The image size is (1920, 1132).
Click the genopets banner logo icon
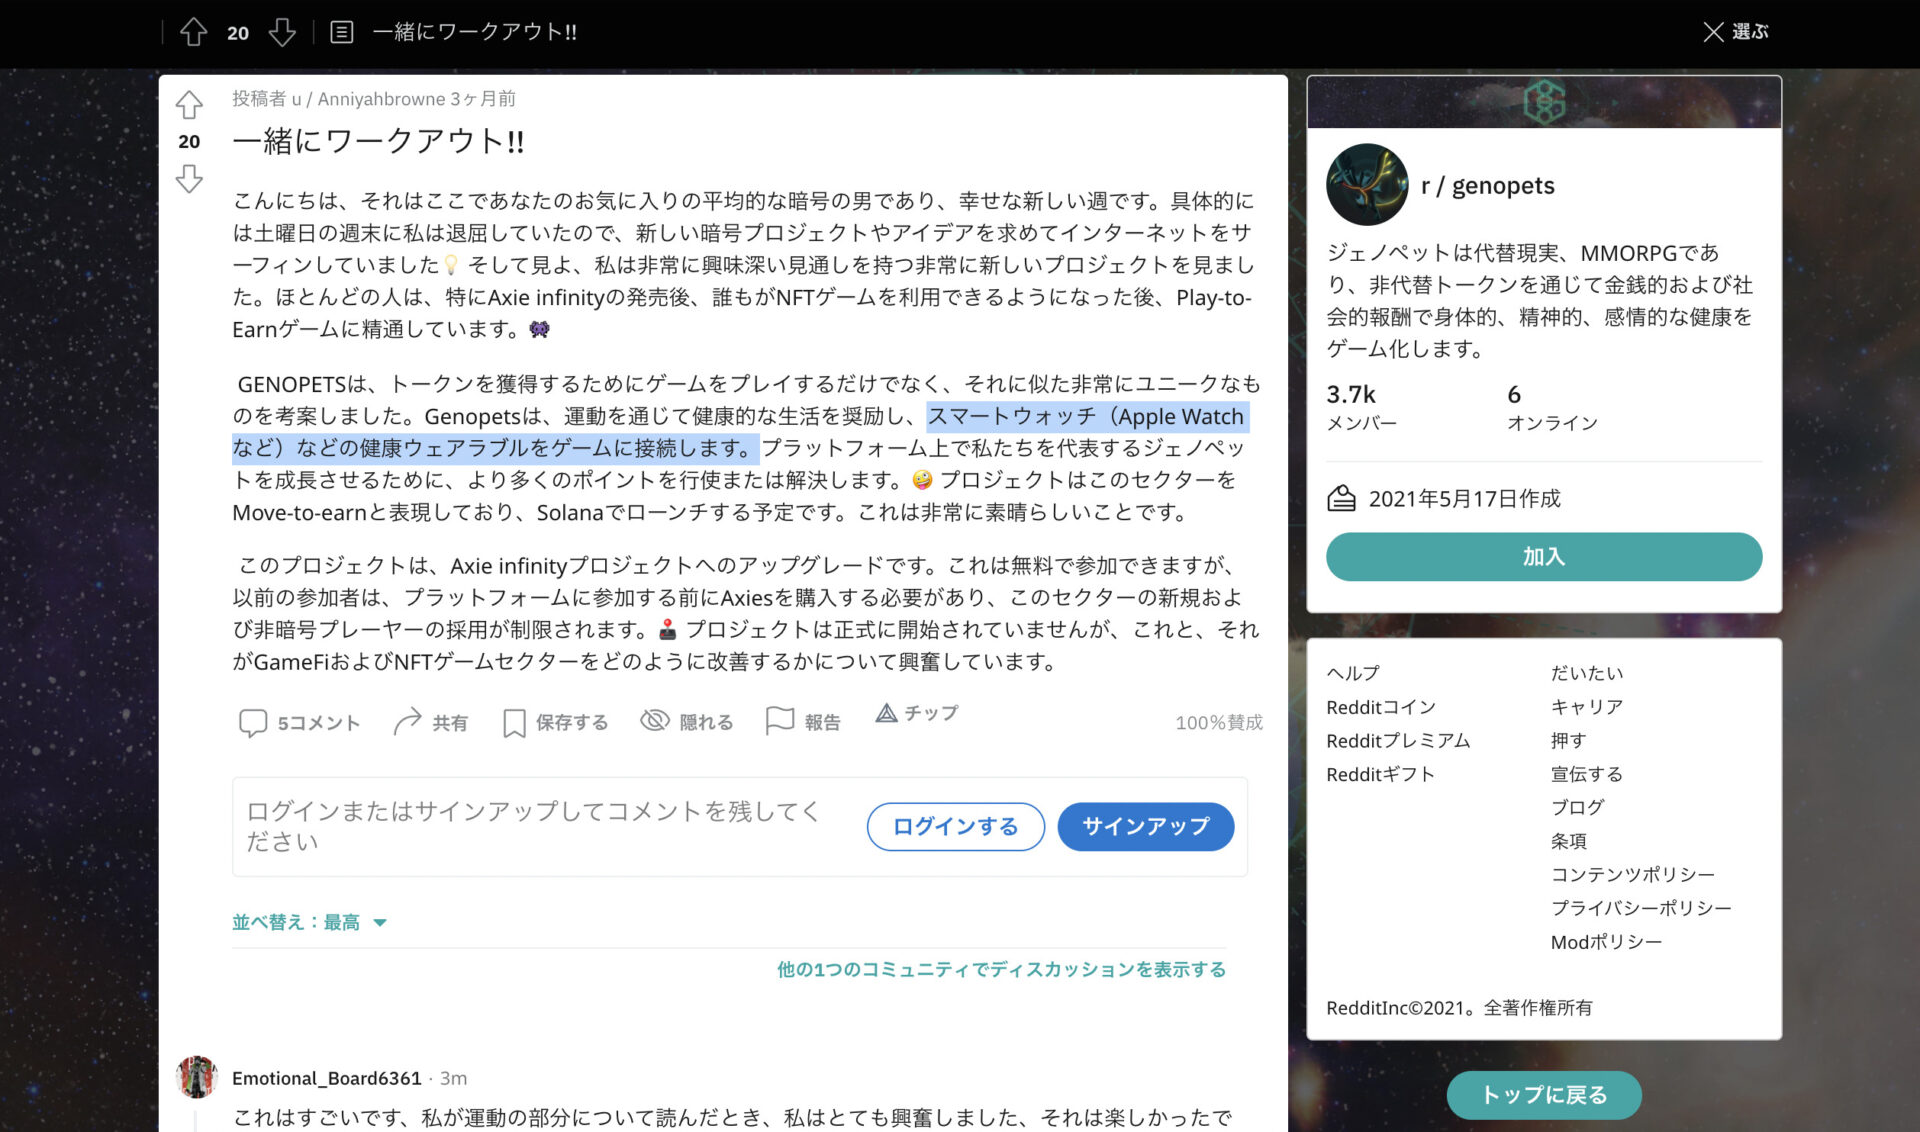[1544, 101]
